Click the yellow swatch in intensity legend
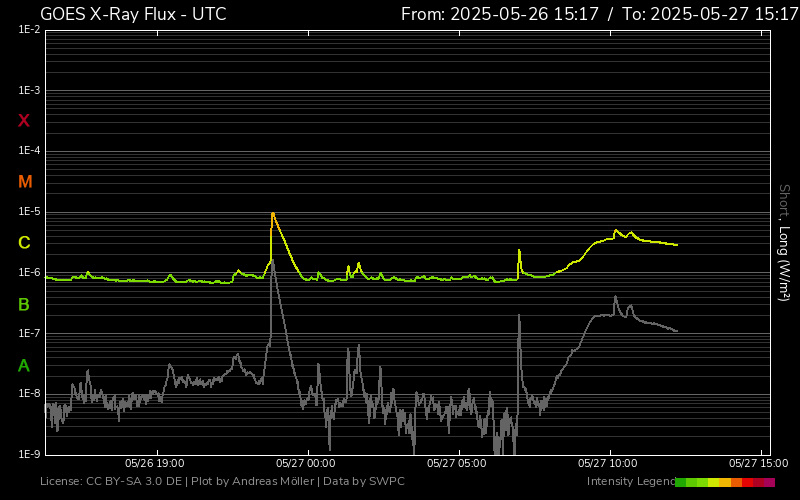 pyautogui.click(x=714, y=482)
